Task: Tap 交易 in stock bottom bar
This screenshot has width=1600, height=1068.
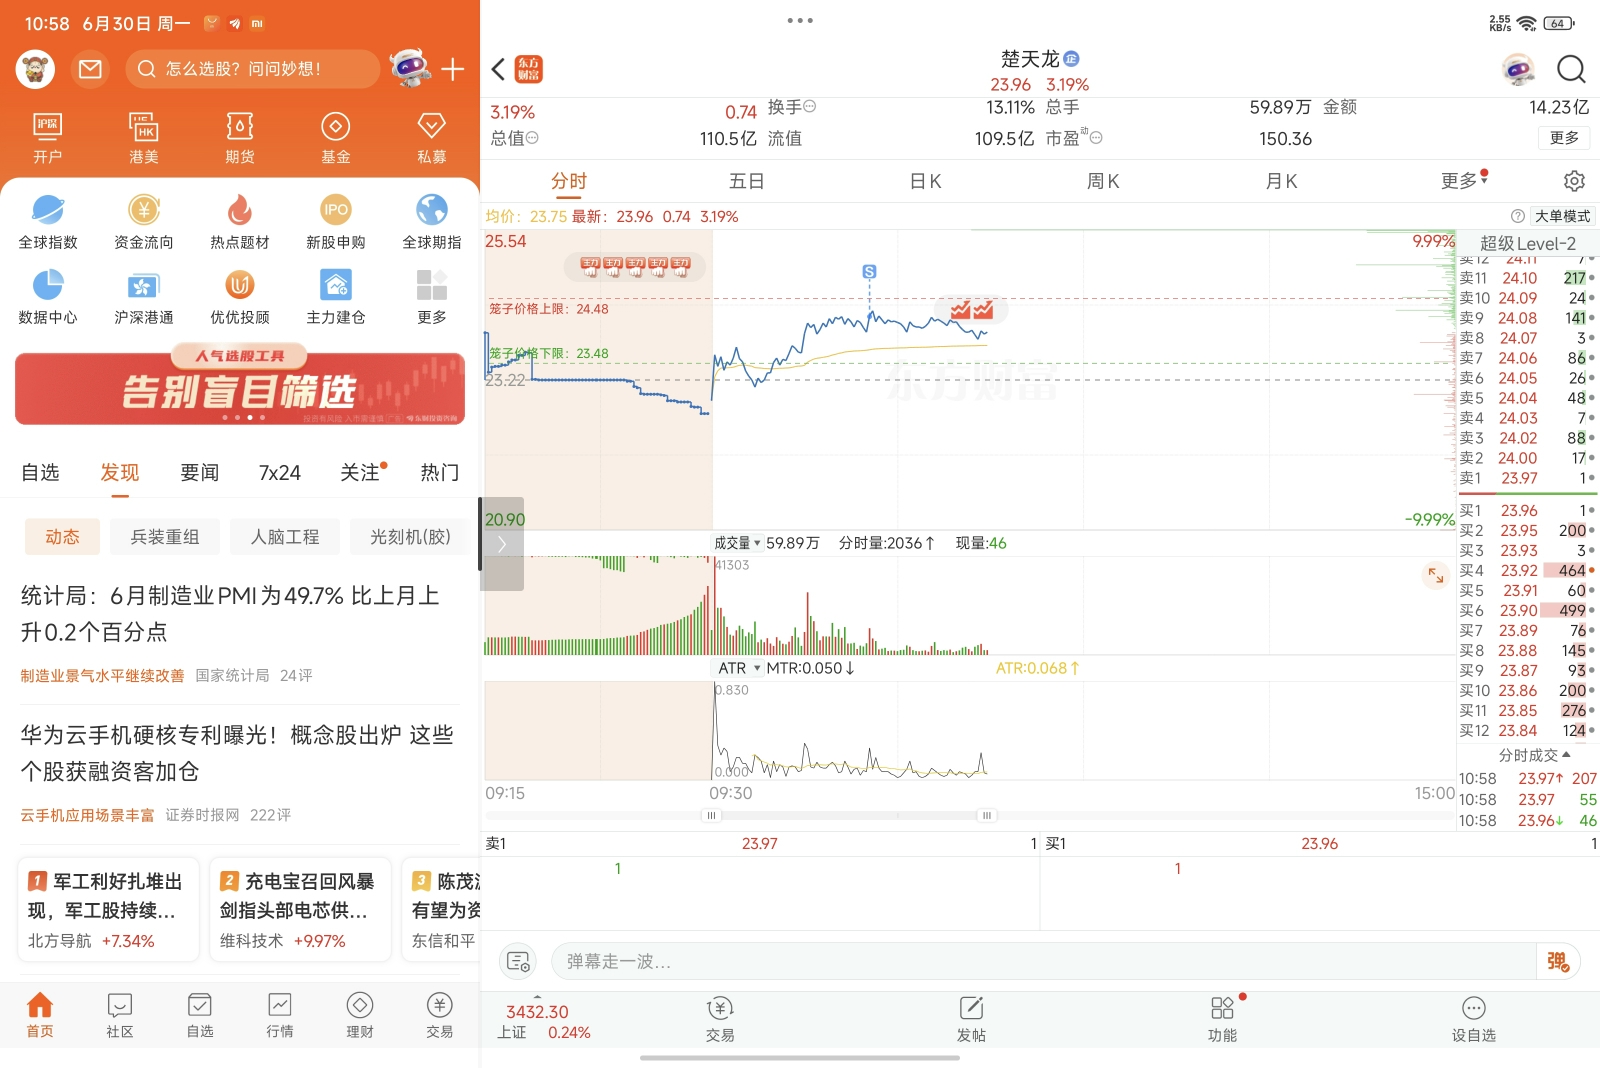Action: tap(720, 1020)
